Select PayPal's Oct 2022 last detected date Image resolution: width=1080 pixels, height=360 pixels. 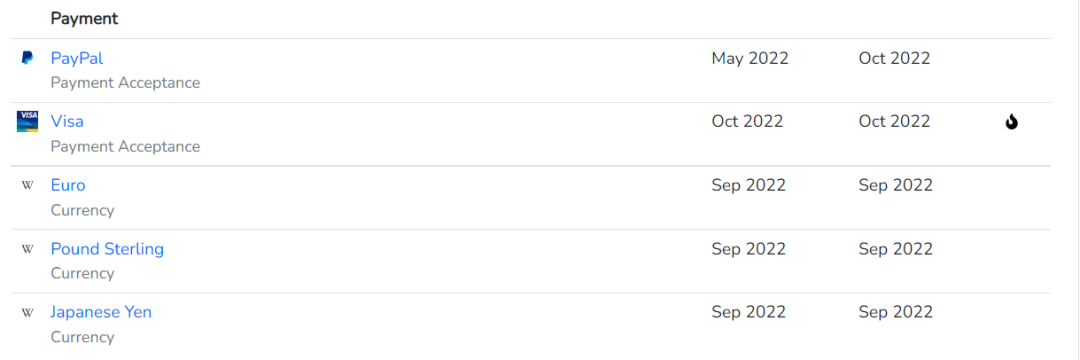[894, 59]
